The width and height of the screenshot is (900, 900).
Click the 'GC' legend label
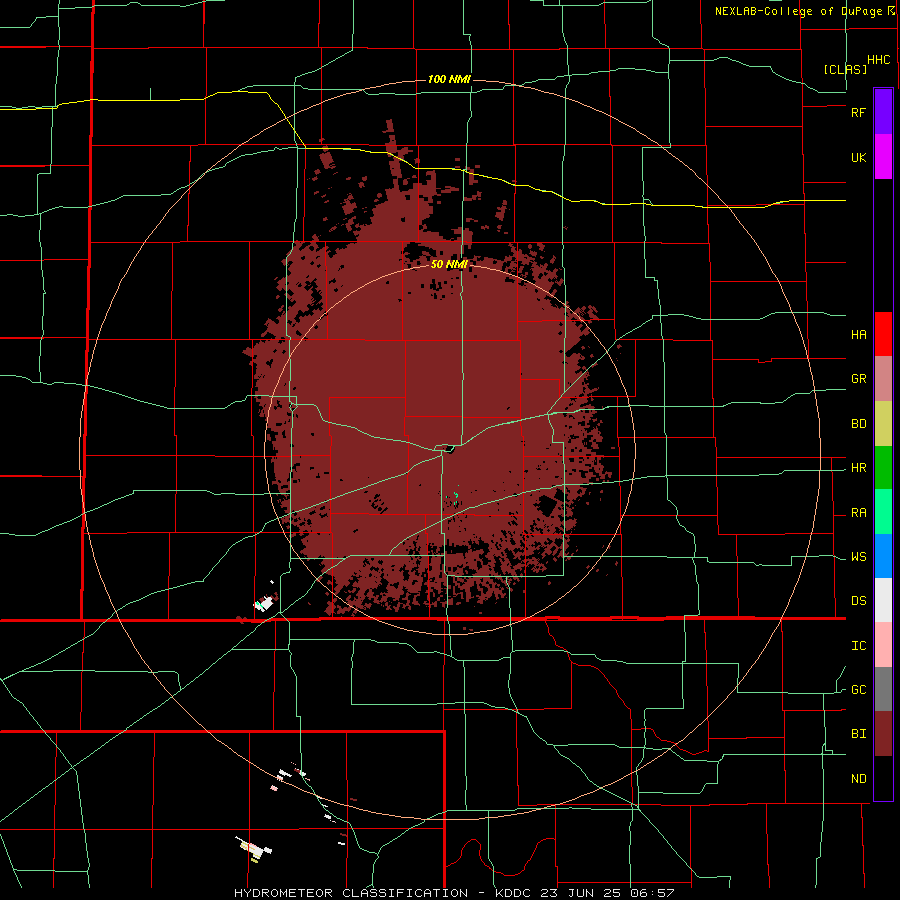pyautogui.click(x=858, y=690)
